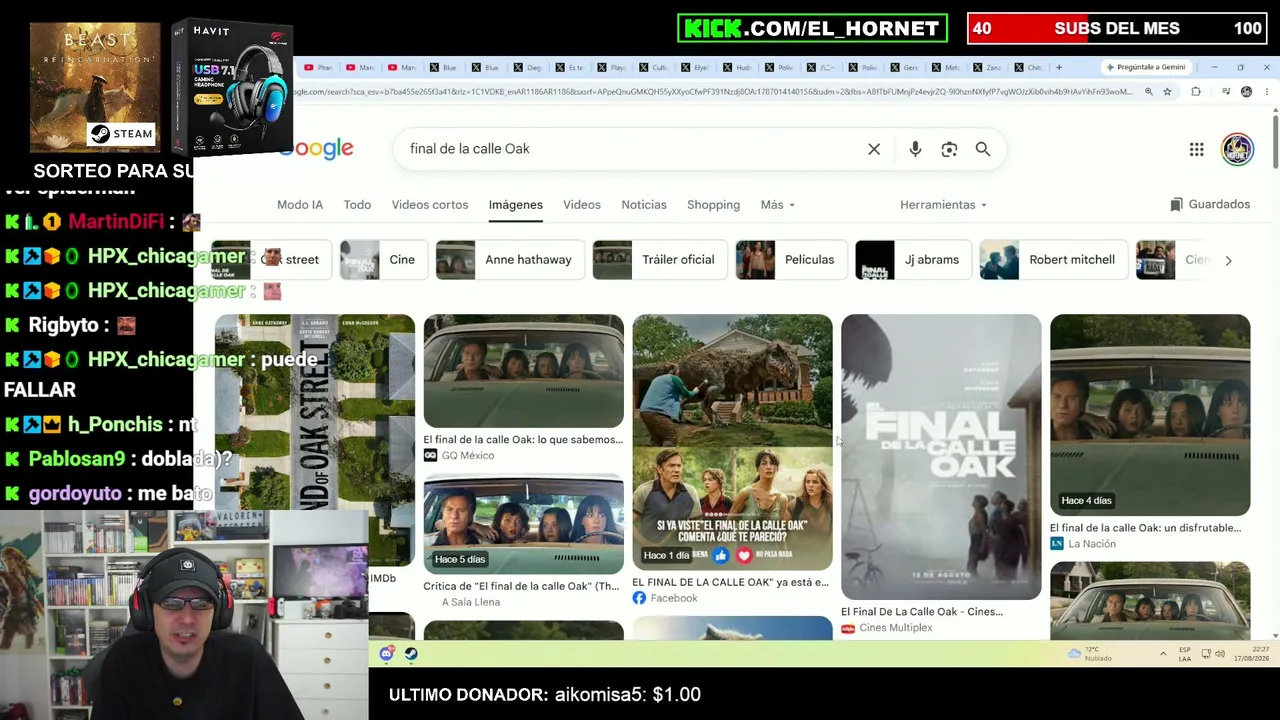Click the Google search text field
Screen dimensions: 1280x720
pyautogui.click(x=630, y=149)
